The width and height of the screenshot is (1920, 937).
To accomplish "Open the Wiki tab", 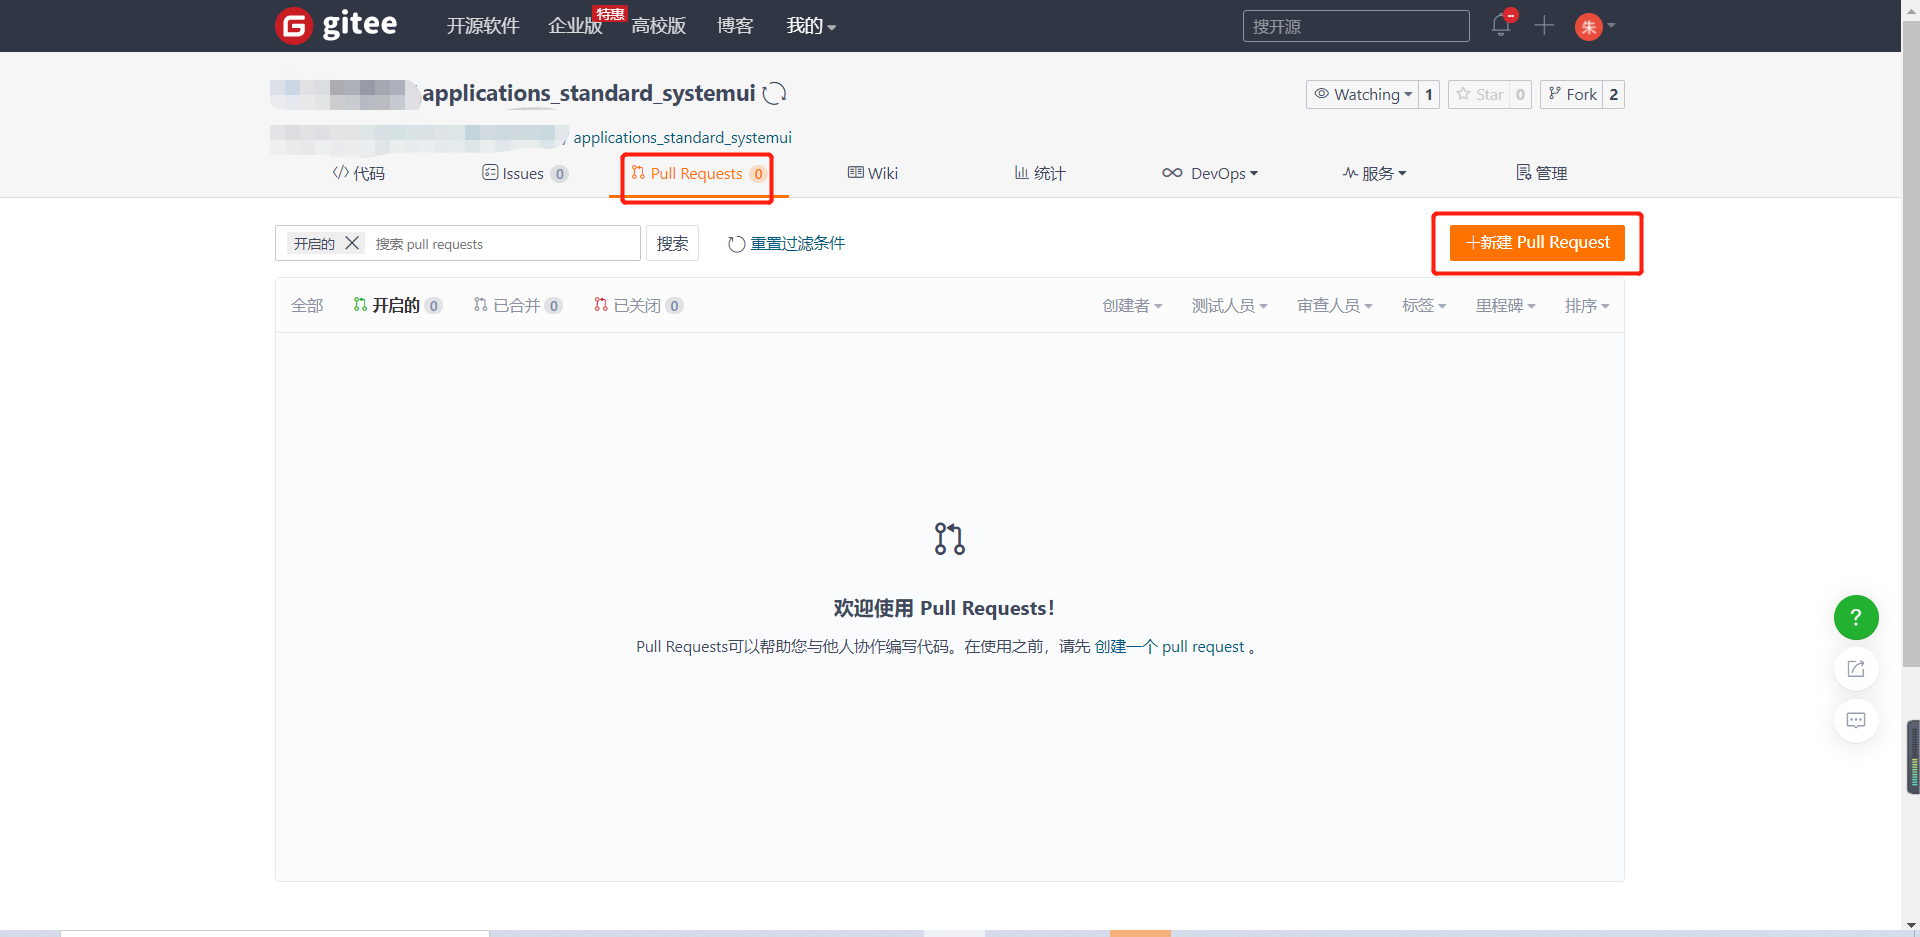I will (873, 174).
